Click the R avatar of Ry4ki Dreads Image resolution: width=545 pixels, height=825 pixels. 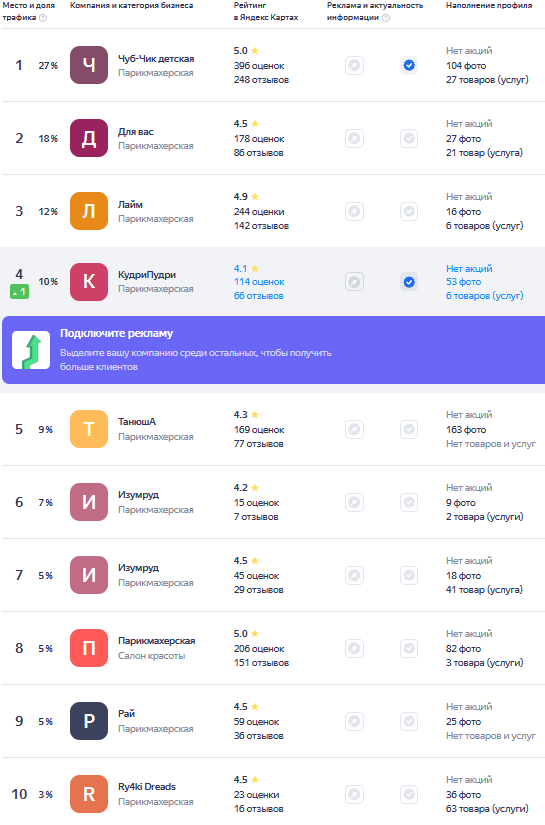pos(89,794)
